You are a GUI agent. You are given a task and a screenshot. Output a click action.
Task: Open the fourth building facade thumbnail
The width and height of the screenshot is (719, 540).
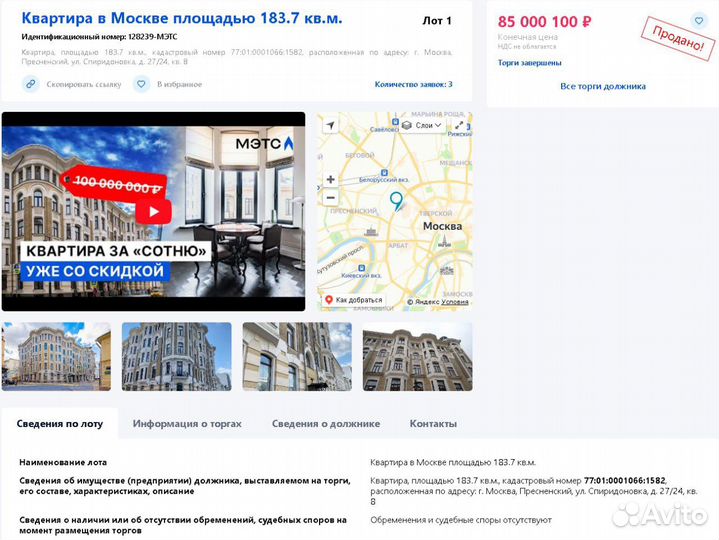(x=417, y=357)
